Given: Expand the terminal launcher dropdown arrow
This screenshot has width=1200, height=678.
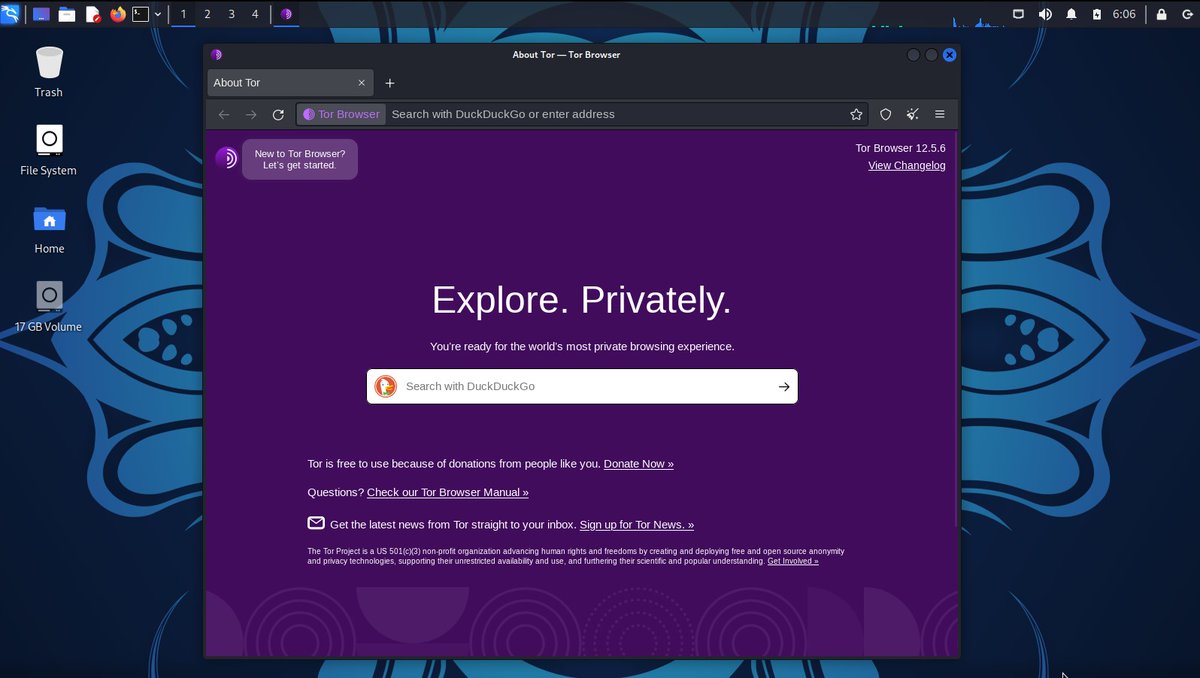Looking at the screenshot, I should (157, 14).
